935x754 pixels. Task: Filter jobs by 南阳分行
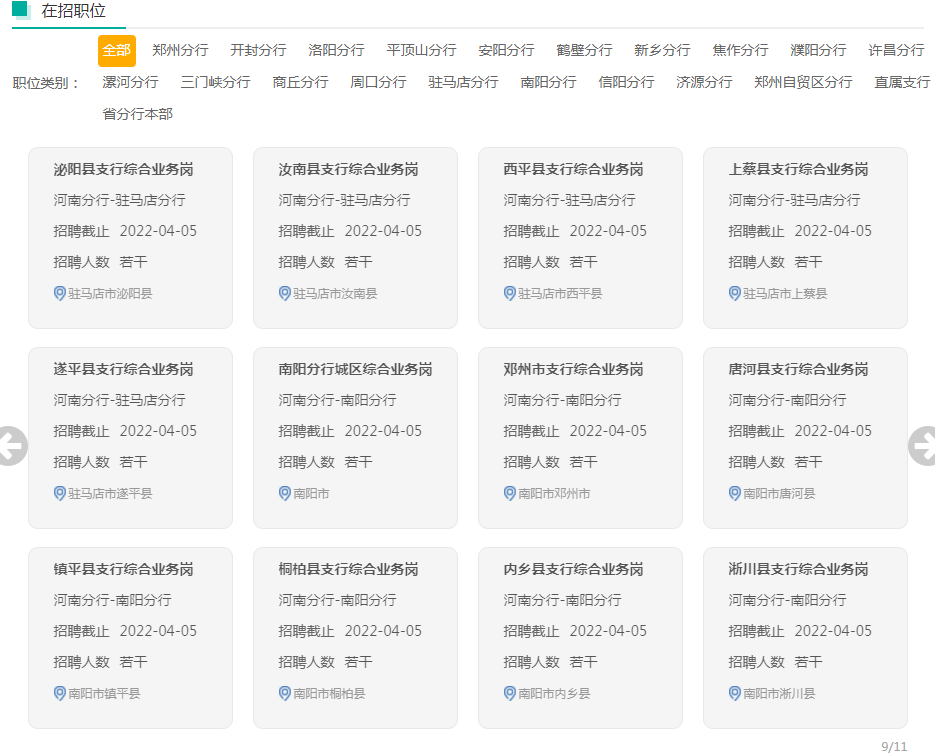[x=549, y=82]
